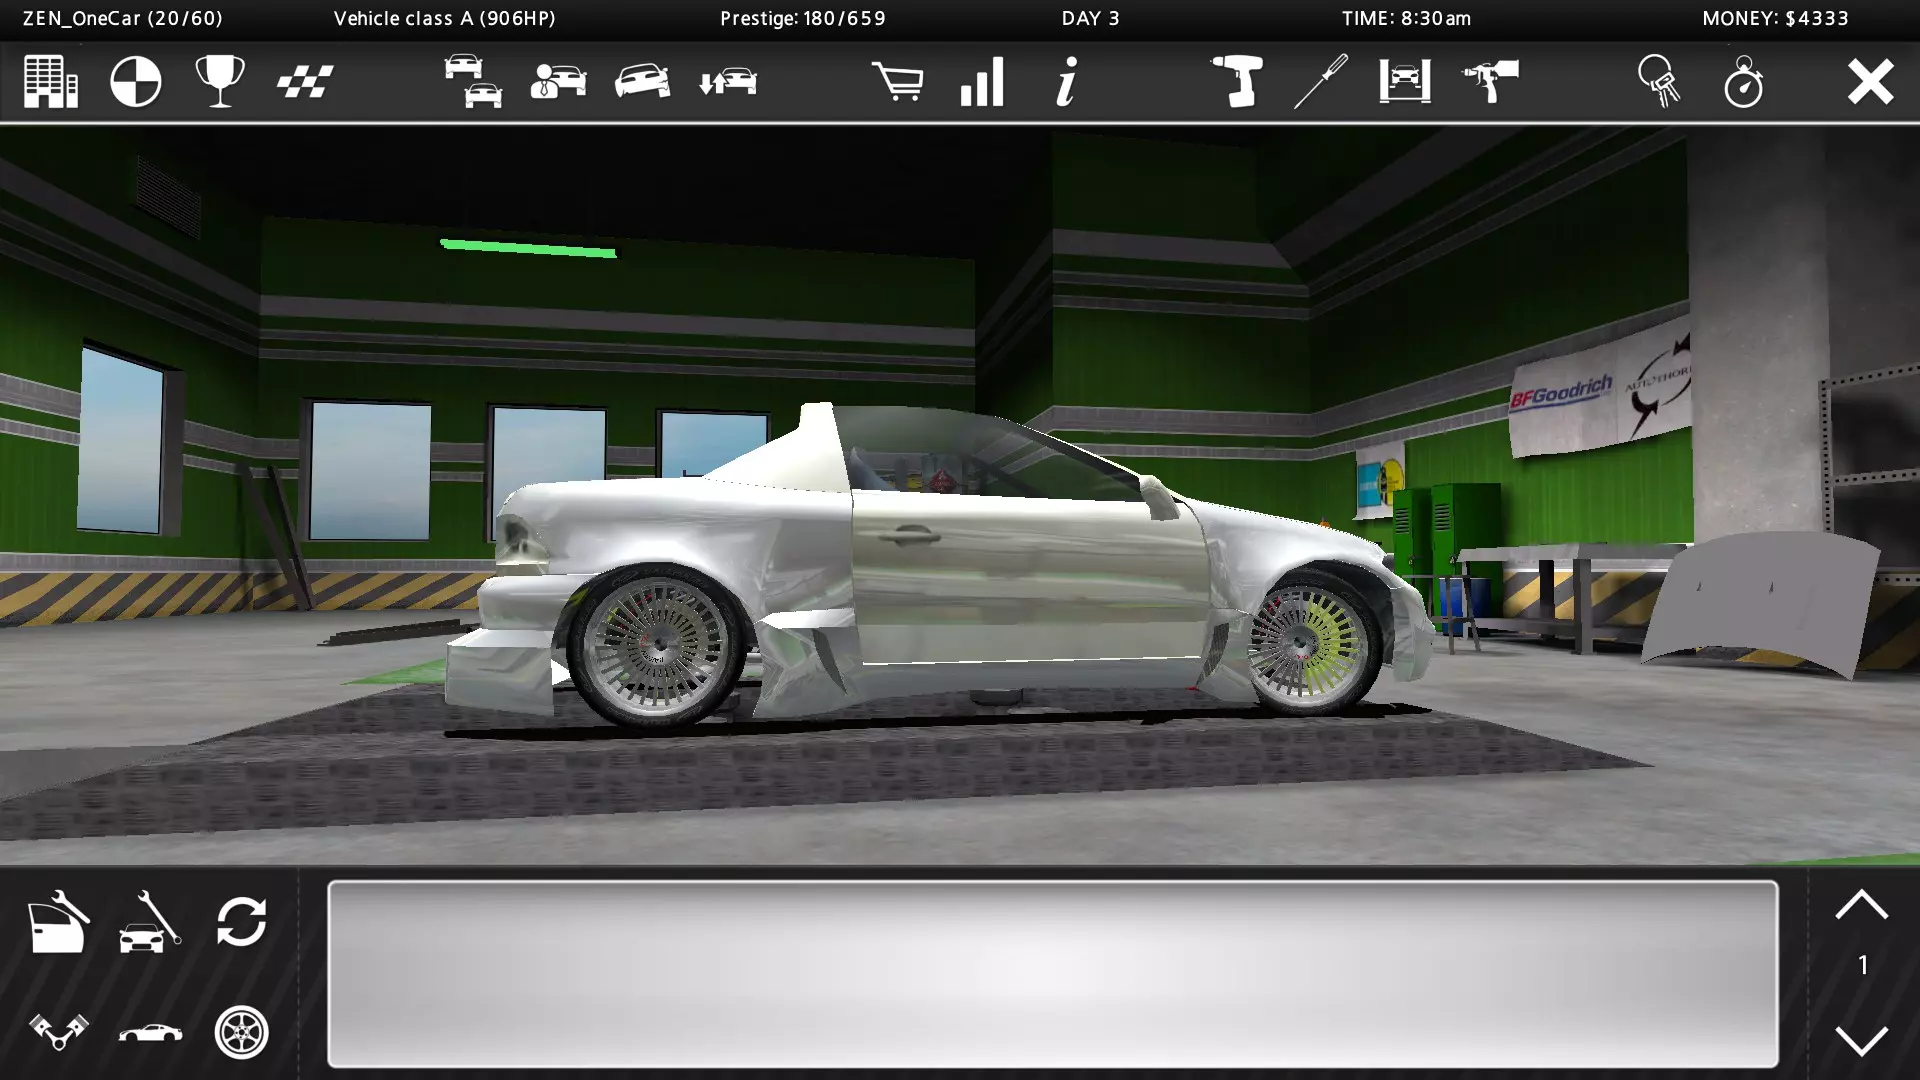Show the bar chart statistics icon
The width and height of the screenshot is (1920, 1080).
(x=981, y=82)
